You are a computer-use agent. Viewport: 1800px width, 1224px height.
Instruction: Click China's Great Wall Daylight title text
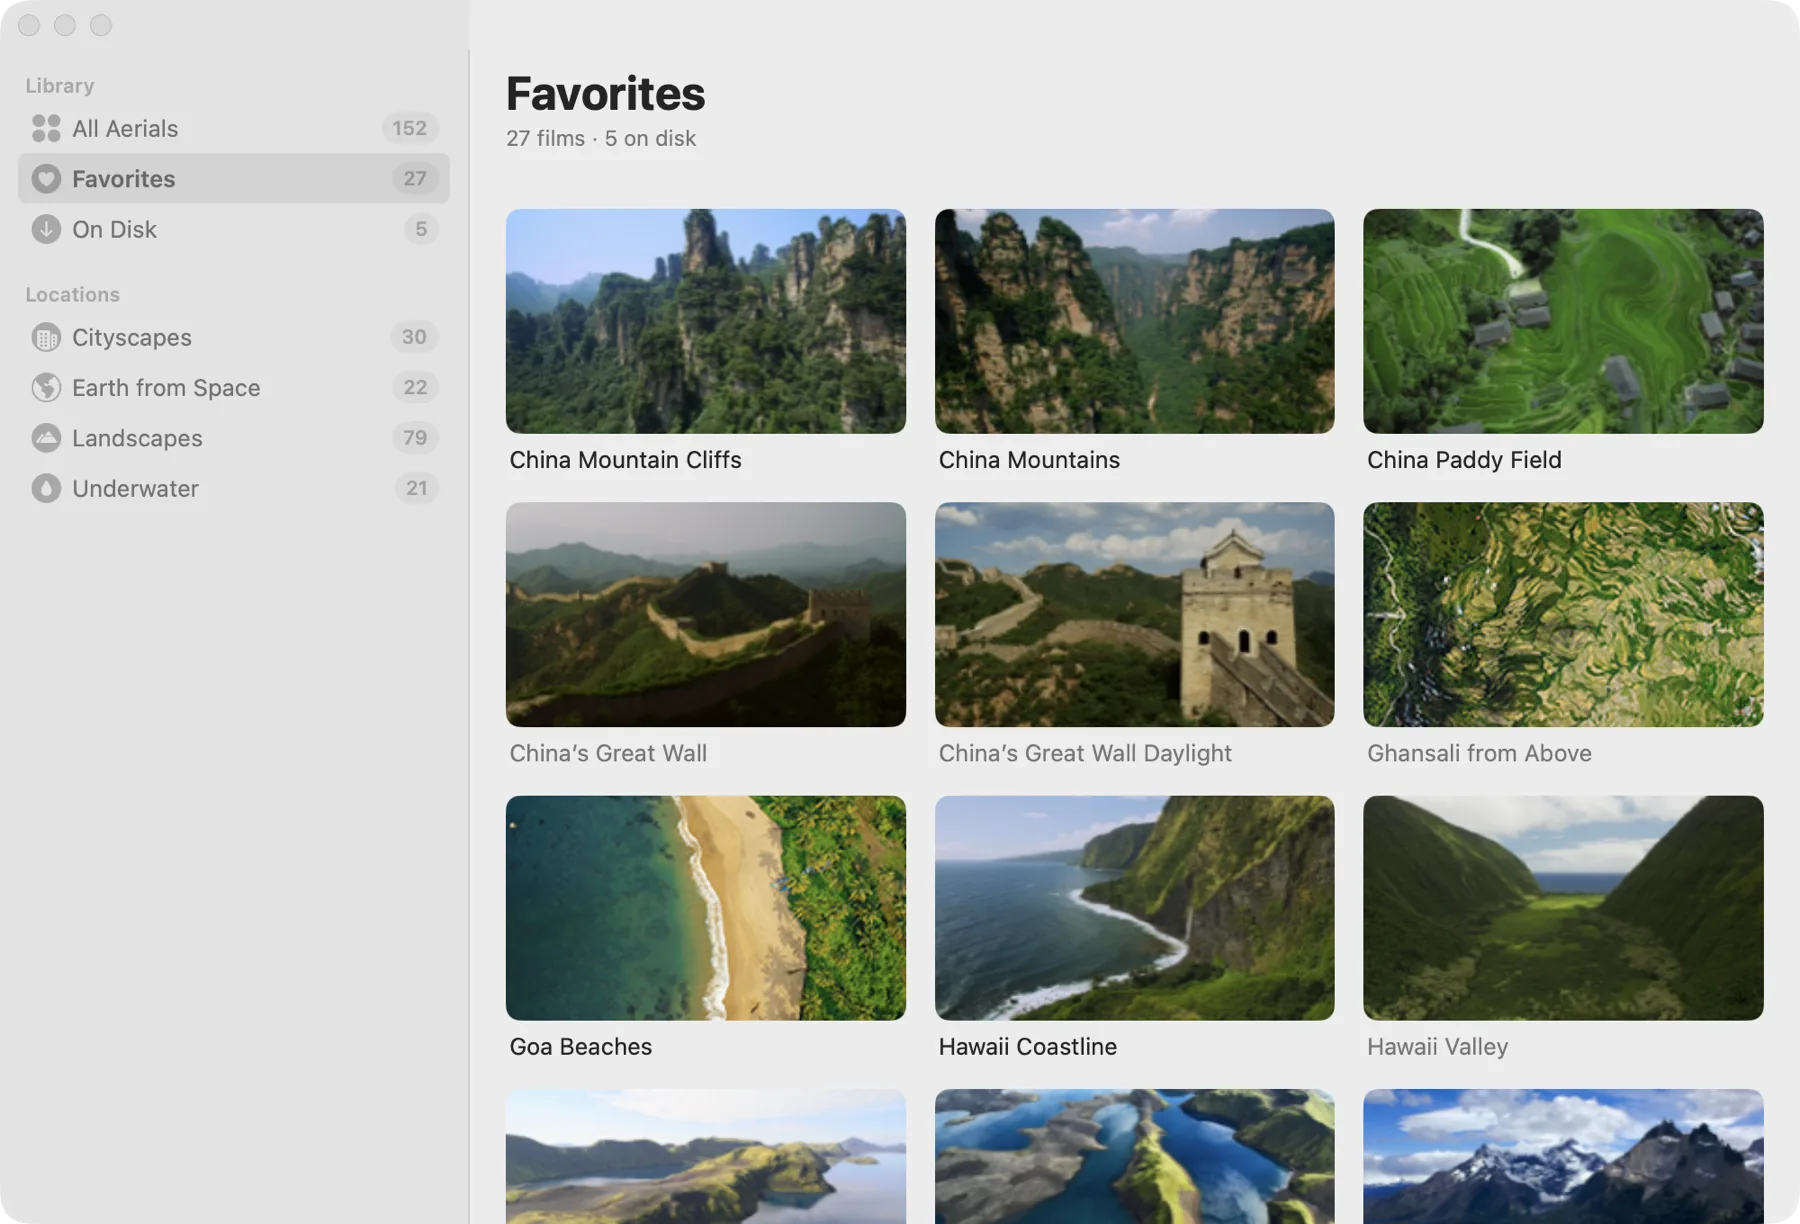coord(1085,753)
